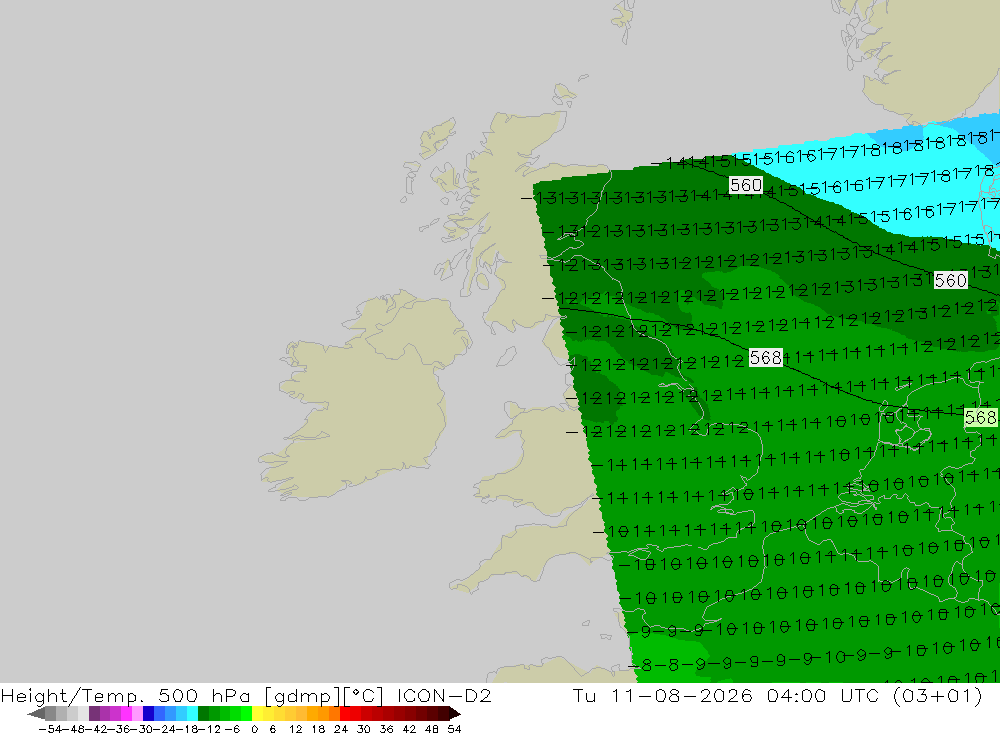Click the dark maroon right arrow end of scale
This screenshot has height=733, width=1000.
click(455, 713)
